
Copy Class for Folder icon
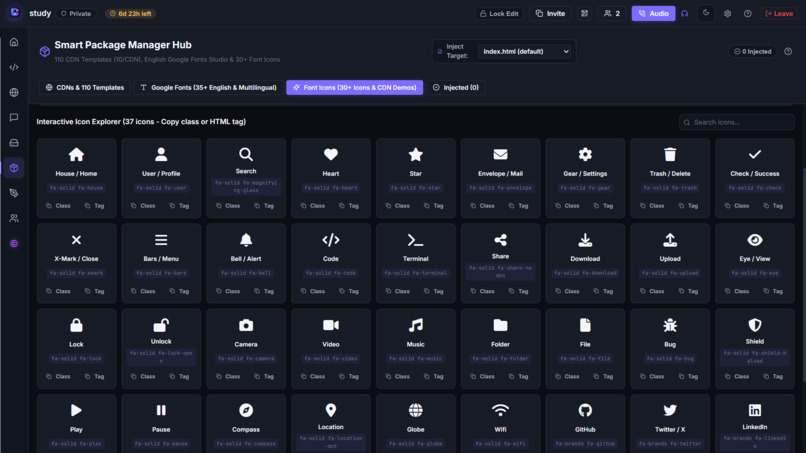[482, 376]
